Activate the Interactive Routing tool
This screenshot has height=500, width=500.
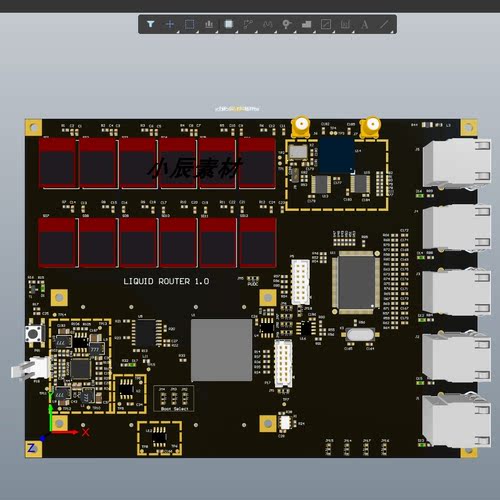pyautogui.click(x=248, y=24)
